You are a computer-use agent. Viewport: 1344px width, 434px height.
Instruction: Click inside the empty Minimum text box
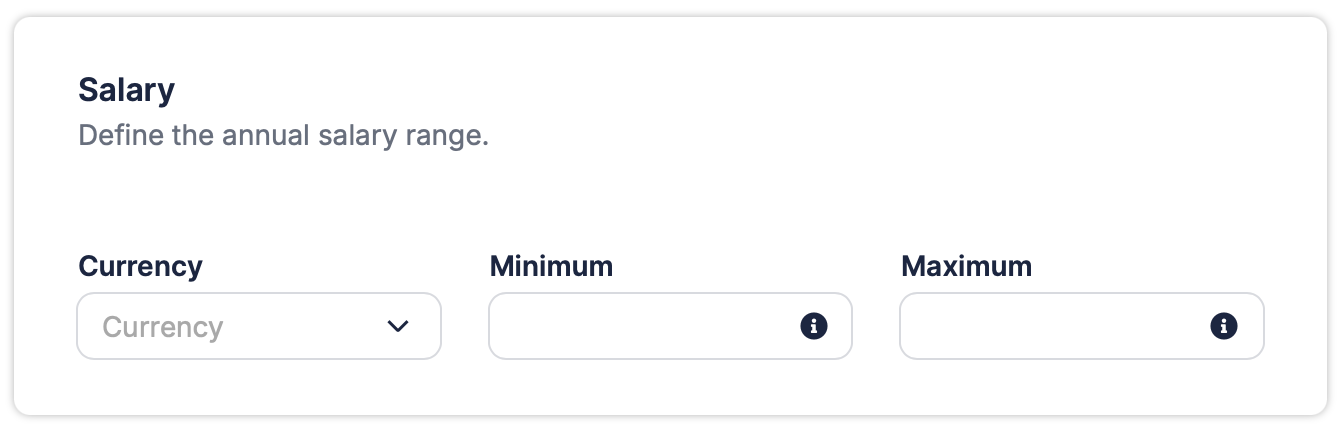tap(640, 326)
